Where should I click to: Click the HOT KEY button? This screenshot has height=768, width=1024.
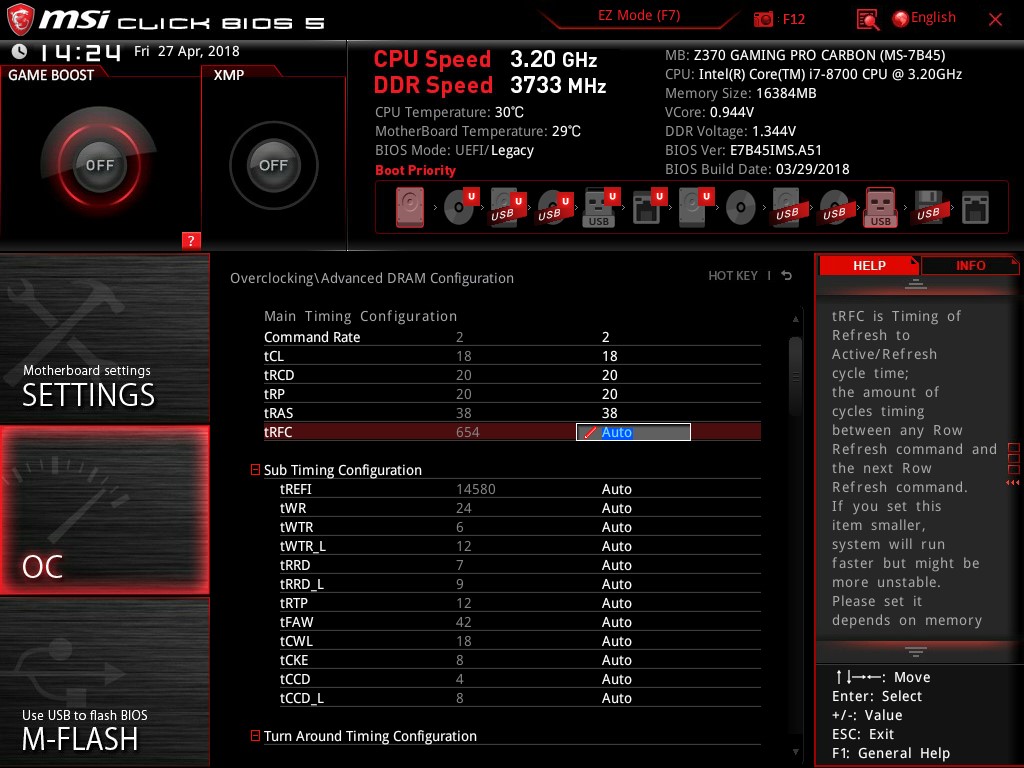(x=733, y=276)
